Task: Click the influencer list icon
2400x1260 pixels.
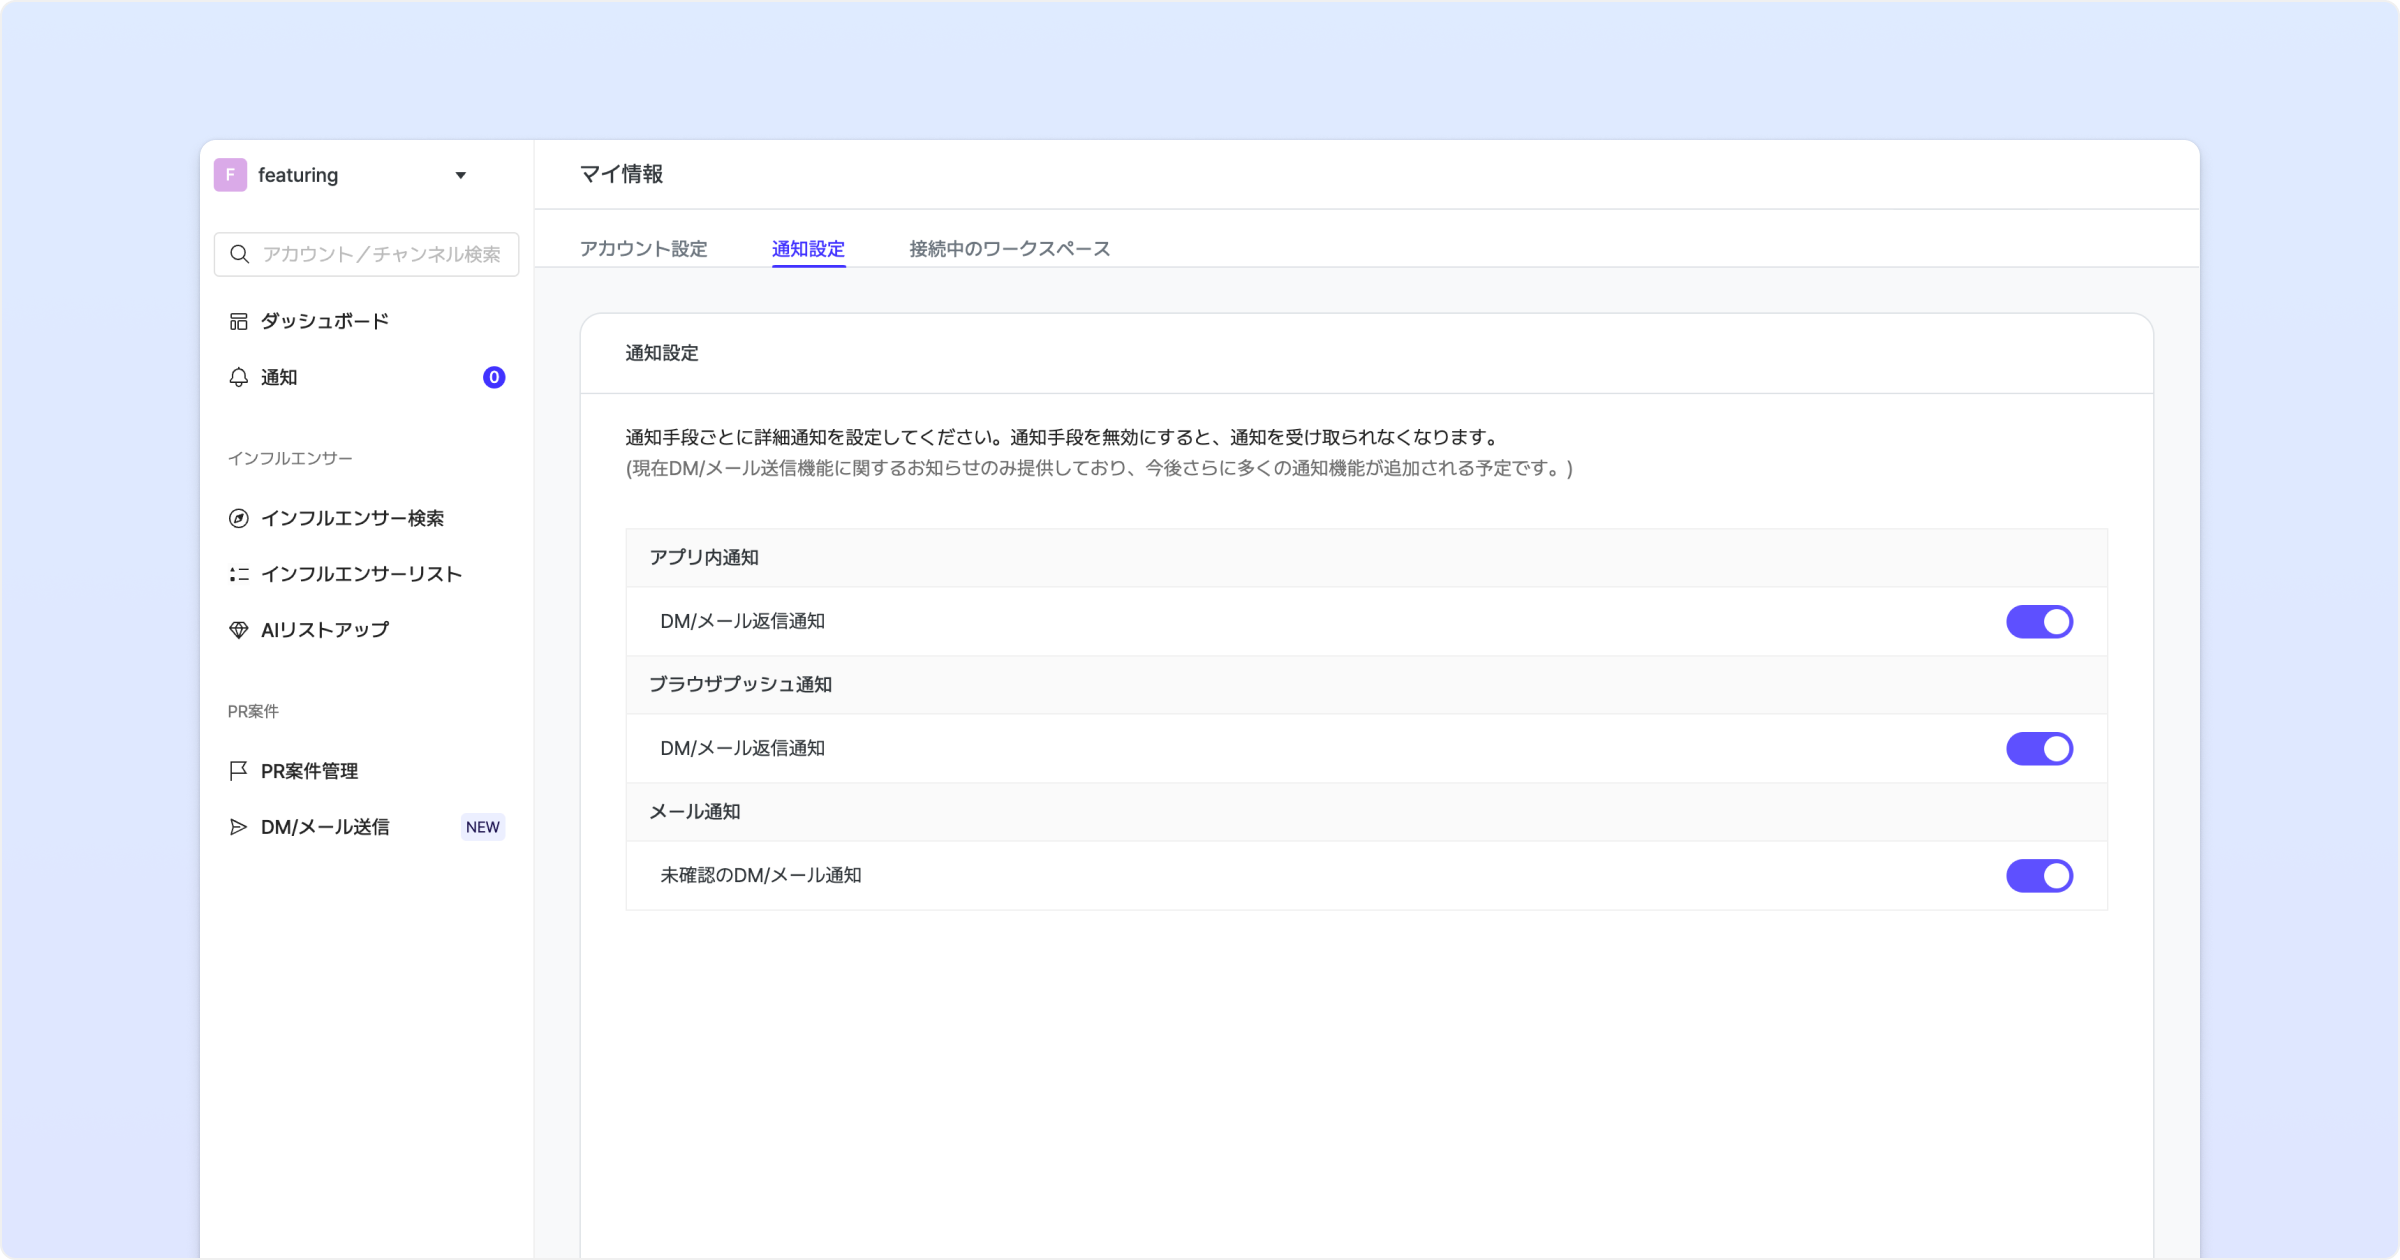Action: tap(238, 574)
